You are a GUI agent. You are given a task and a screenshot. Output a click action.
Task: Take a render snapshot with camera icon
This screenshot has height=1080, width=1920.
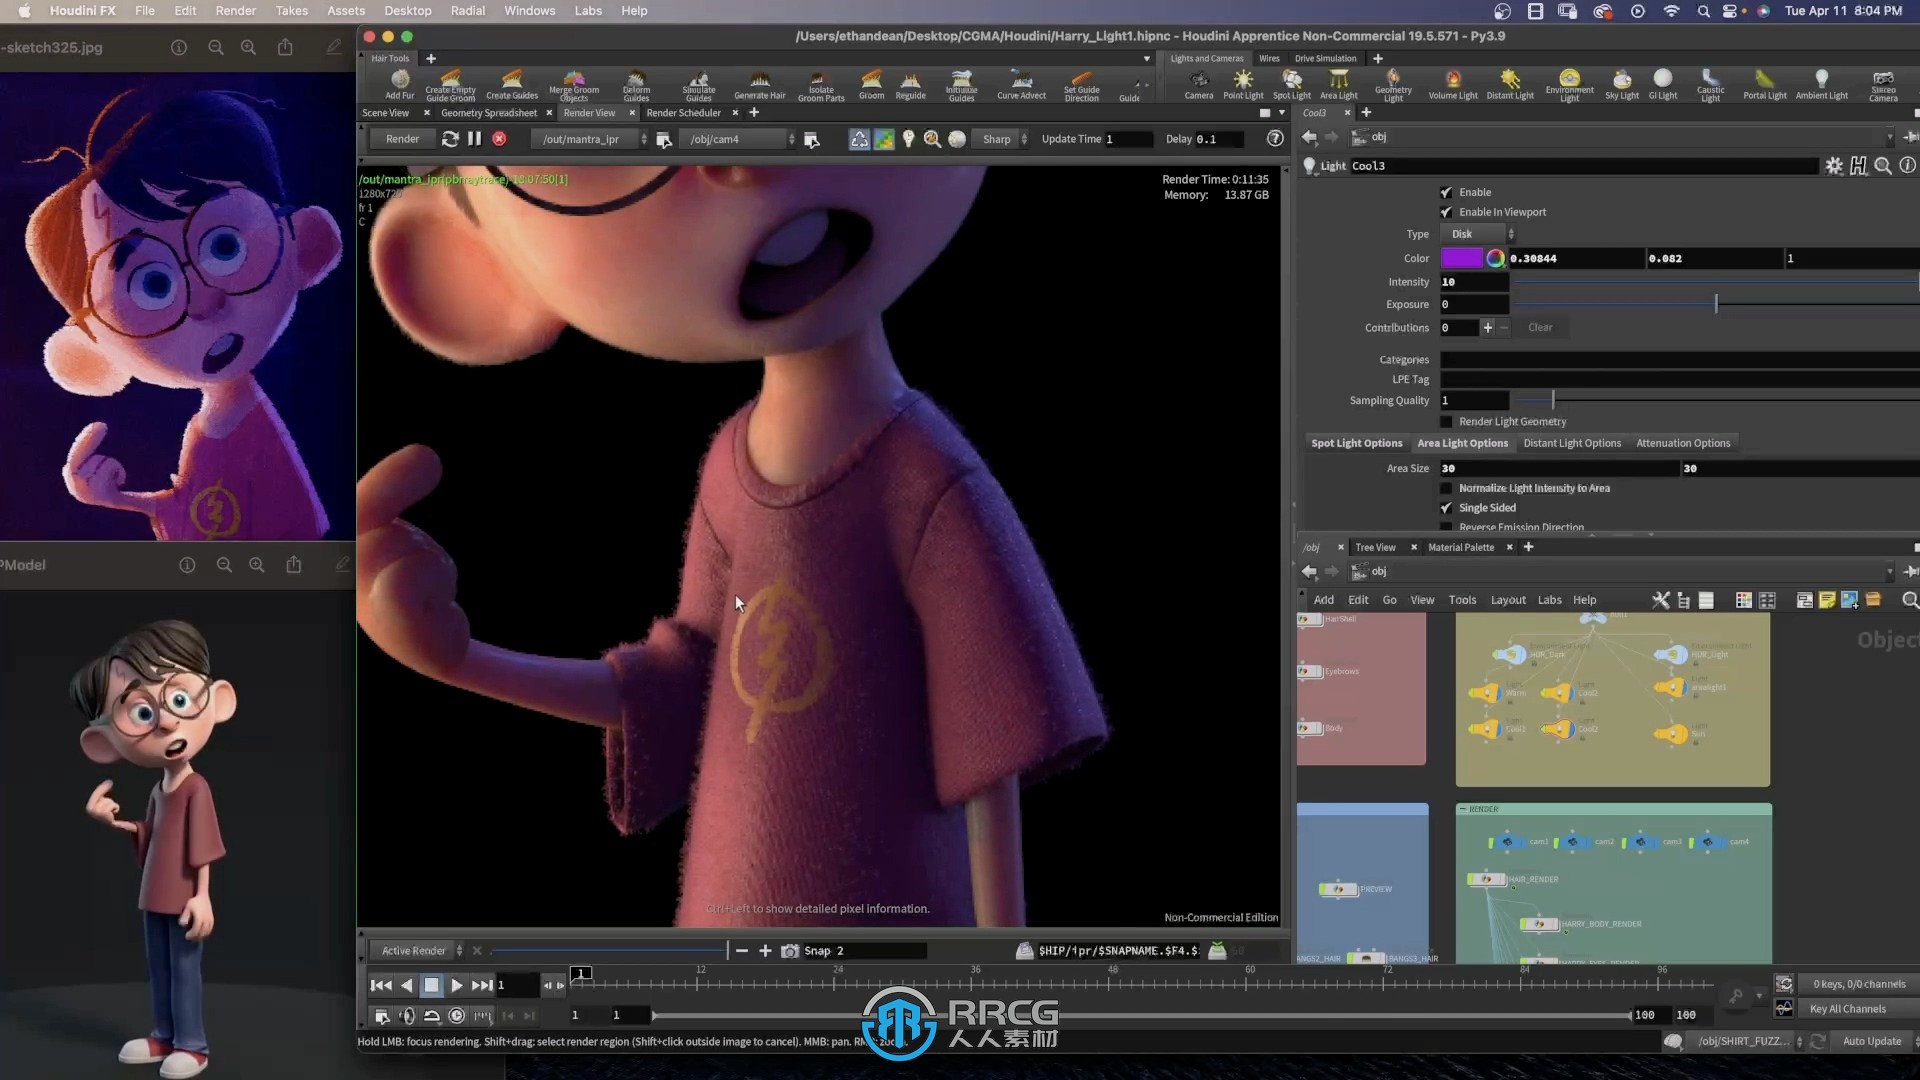(790, 951)
